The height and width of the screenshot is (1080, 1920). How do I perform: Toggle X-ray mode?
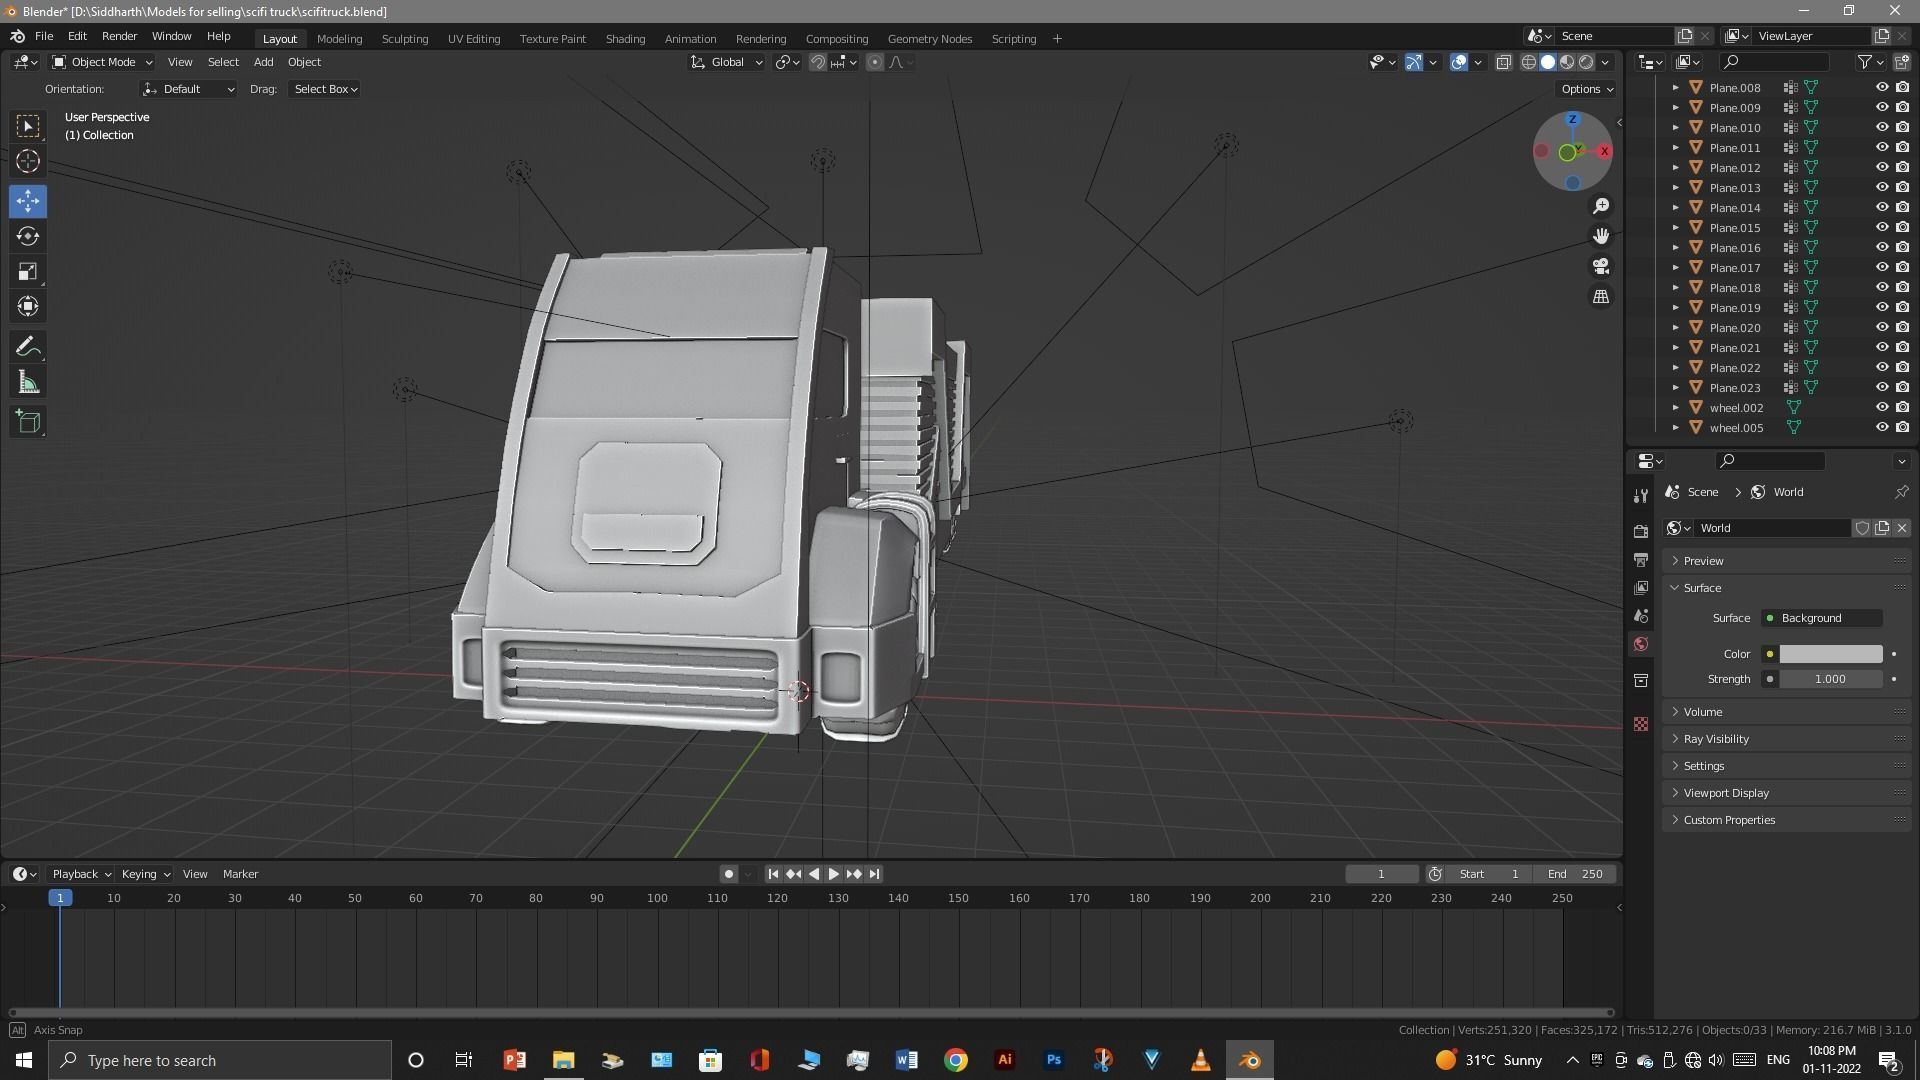[x=1503, y=62]
